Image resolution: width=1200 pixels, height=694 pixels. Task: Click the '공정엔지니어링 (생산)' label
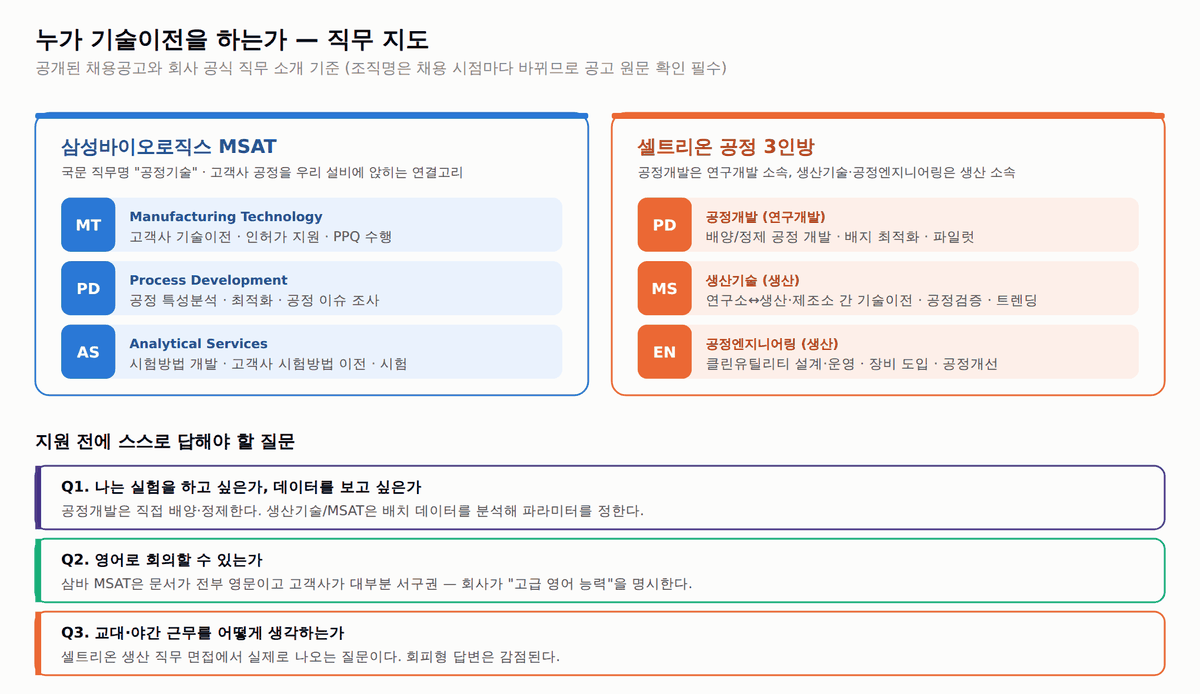772,343
